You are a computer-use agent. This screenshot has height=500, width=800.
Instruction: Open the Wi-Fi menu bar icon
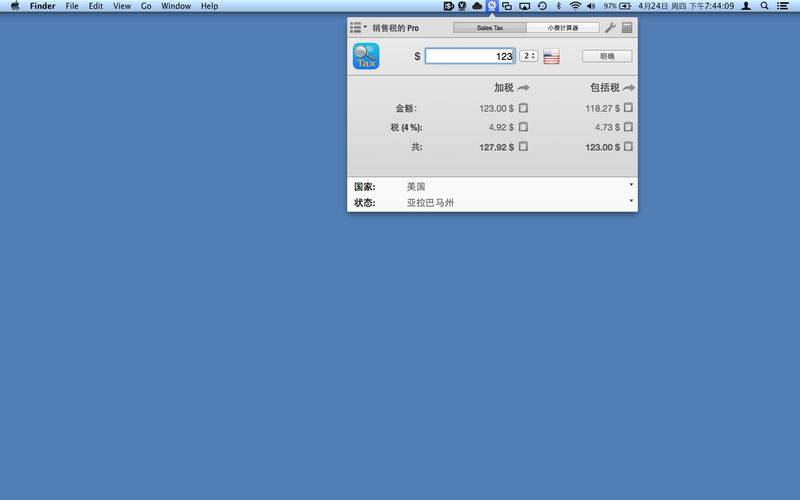575,6
